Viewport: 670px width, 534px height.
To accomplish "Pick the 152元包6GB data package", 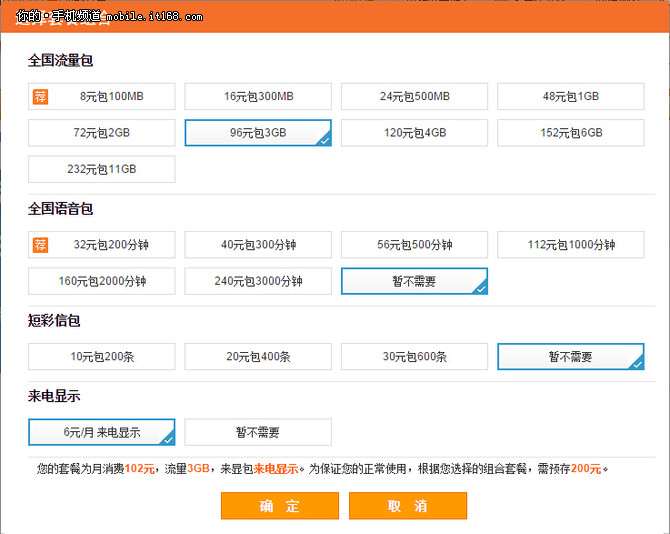I will (x=570, y=133).
